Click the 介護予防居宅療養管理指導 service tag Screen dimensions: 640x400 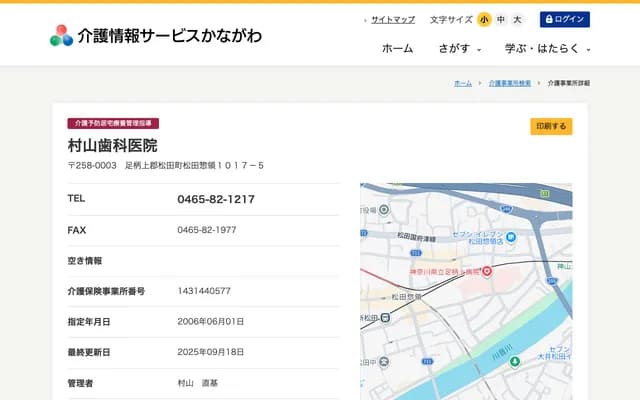coord(113,123)
